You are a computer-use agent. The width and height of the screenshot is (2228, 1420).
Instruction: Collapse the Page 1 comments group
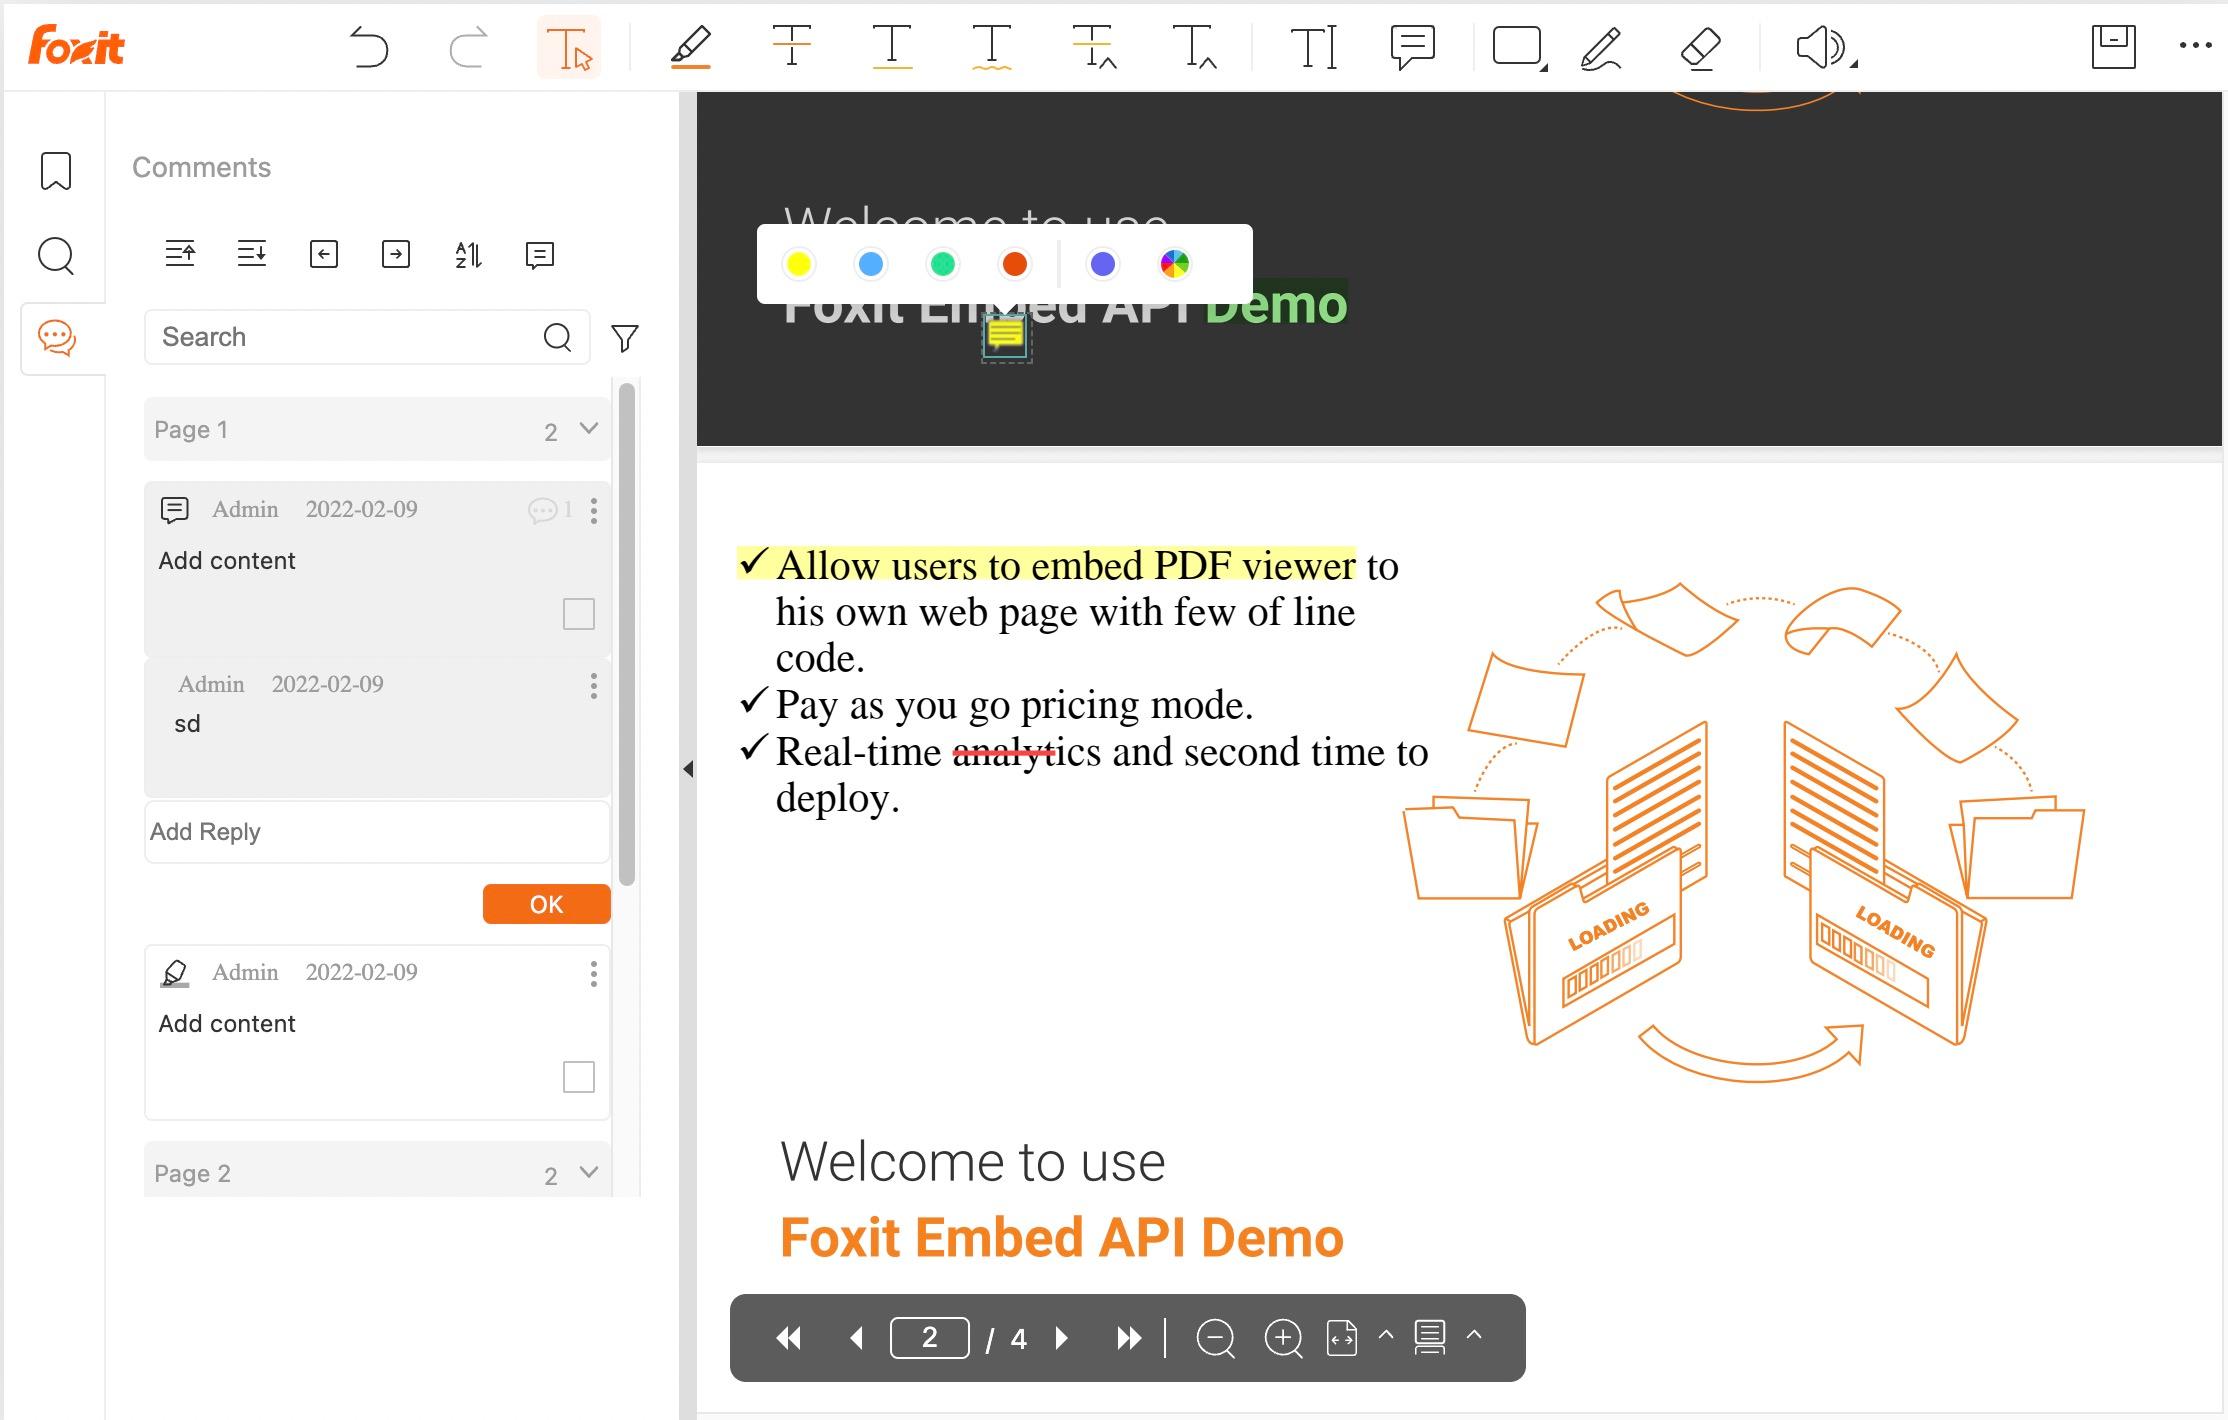589,429
